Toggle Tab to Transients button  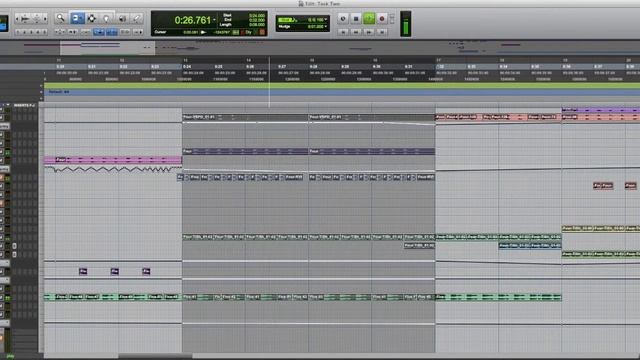(x=73, y=32)
